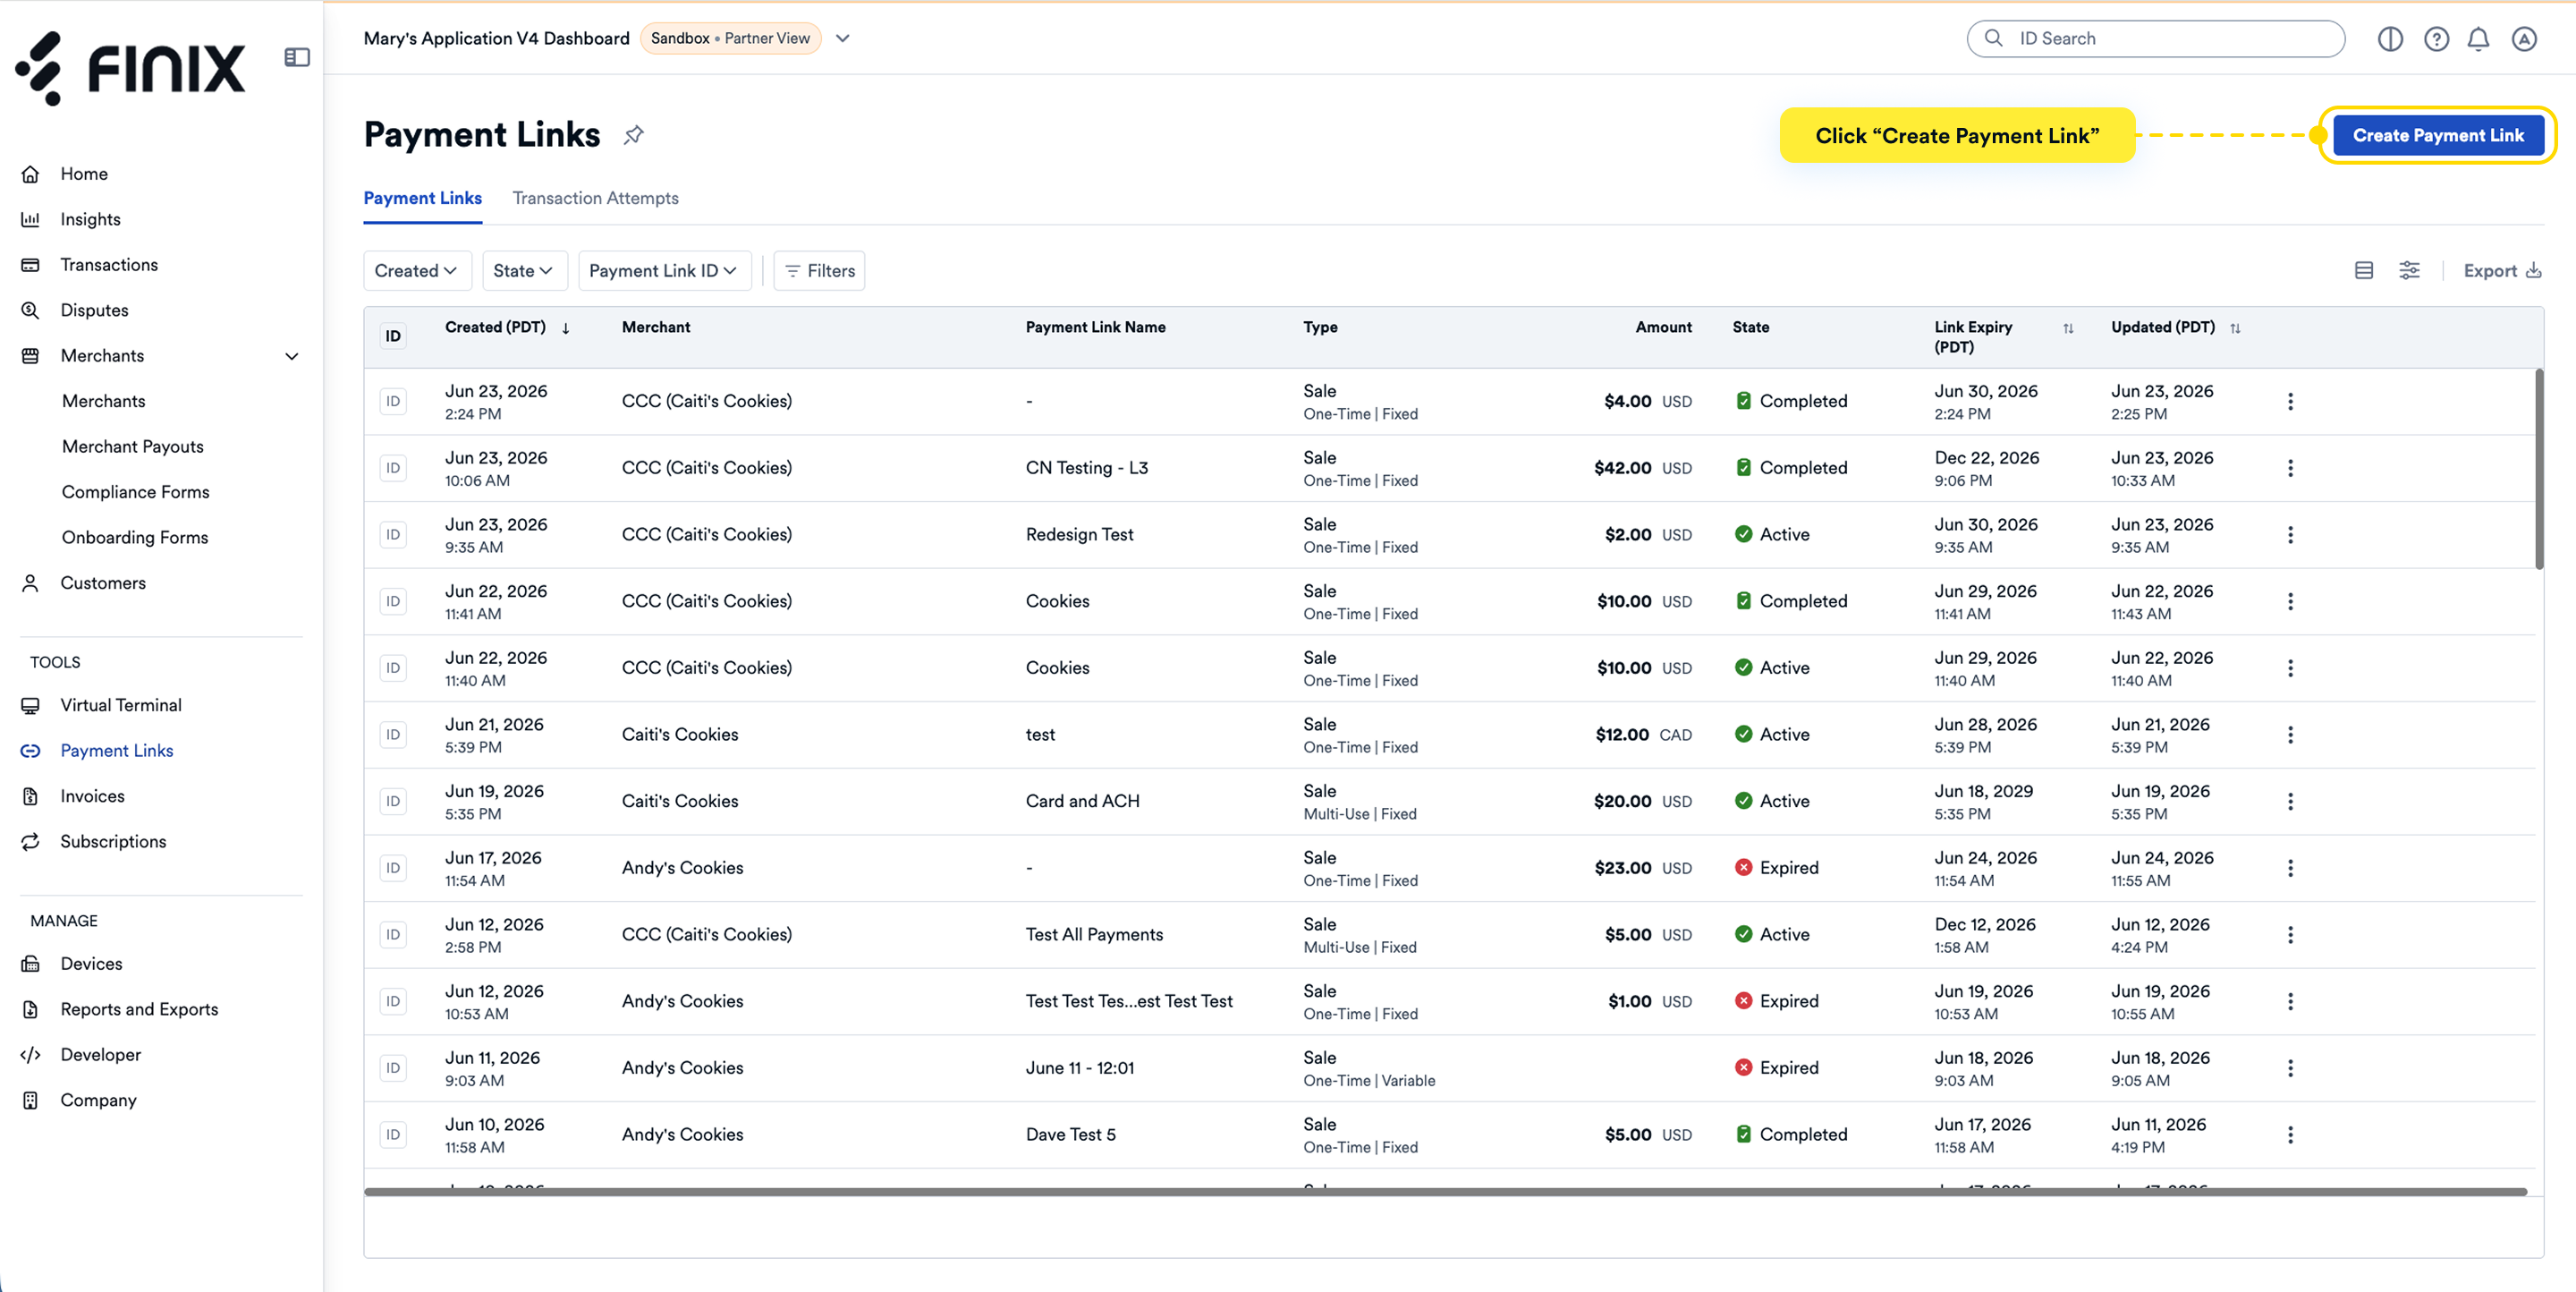Viewport: 2576px width, 1292px height.
Task: Open Customers in sidebar
Action: point(103,583)
